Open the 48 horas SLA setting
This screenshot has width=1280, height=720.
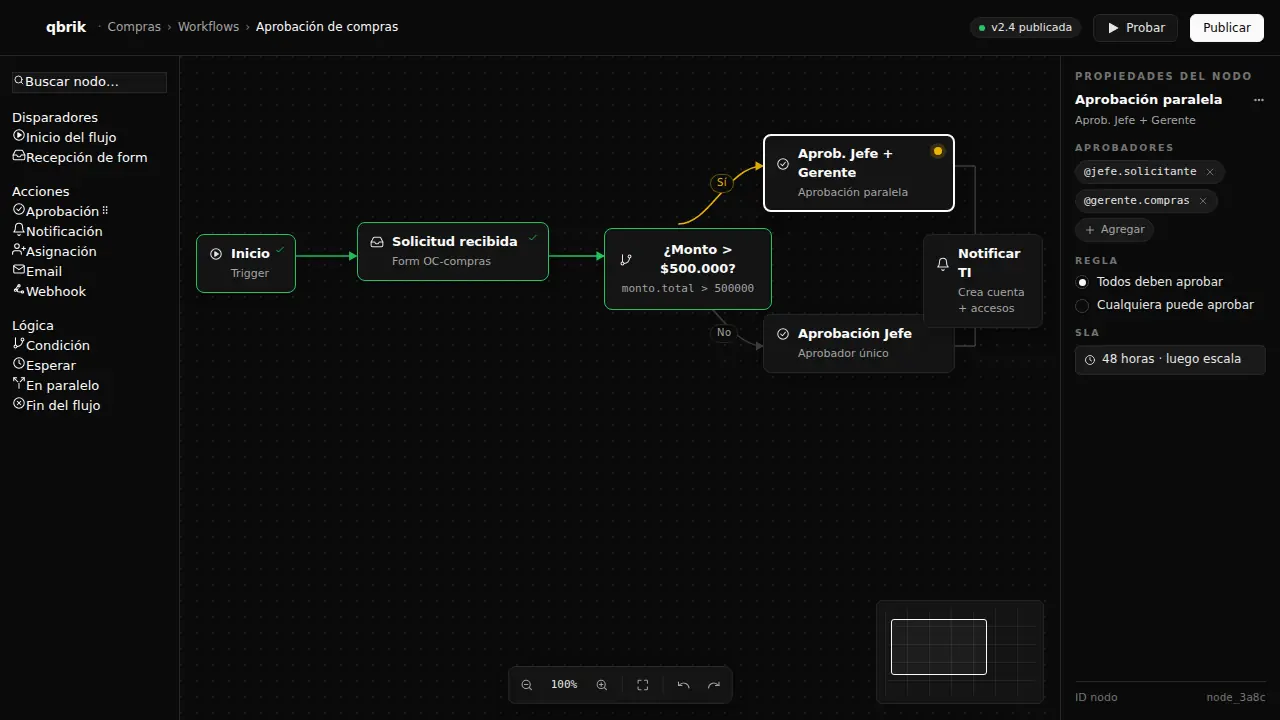[1170, 359]
